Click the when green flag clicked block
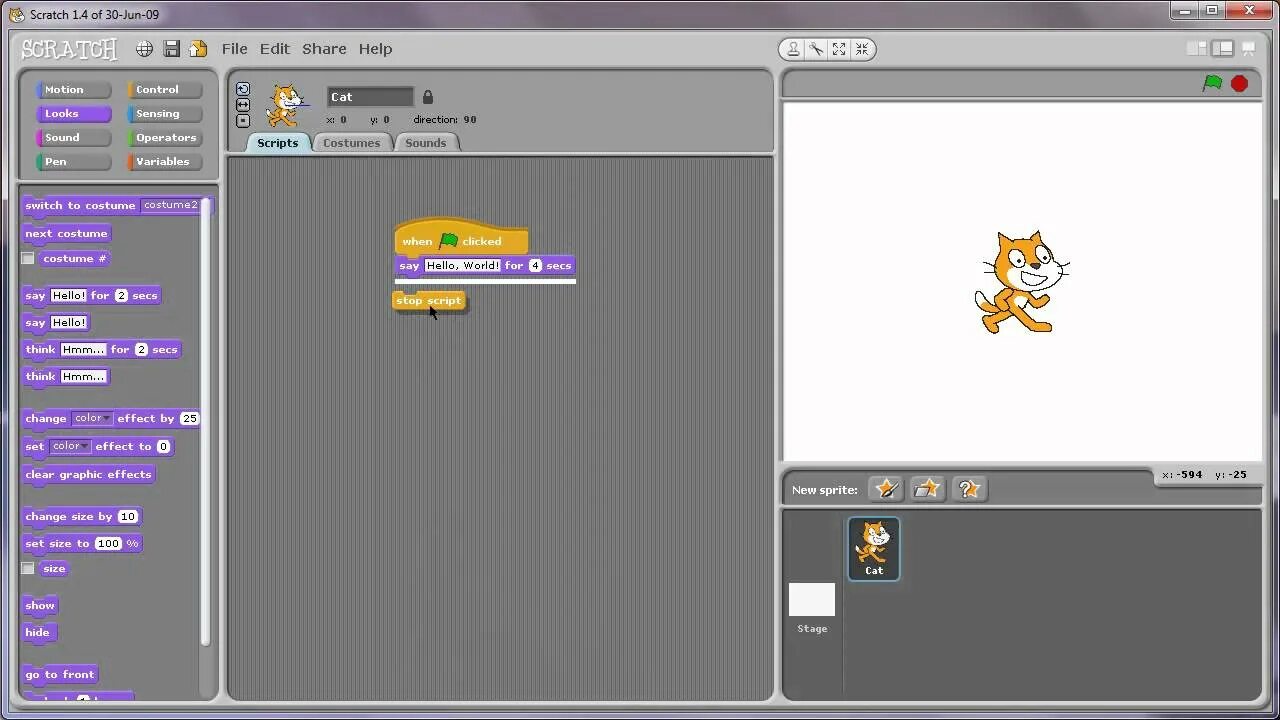Viewport: 1280px width, 720px height. click(461, 240)
